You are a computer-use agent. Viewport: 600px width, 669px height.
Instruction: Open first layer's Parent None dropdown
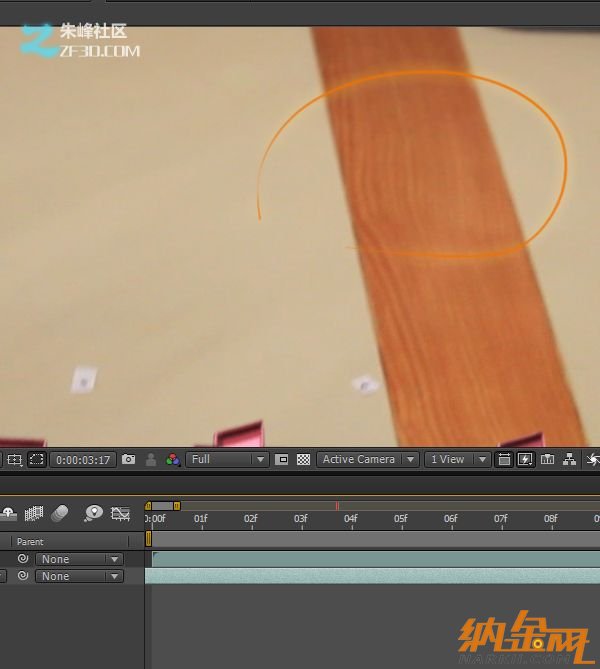tap(79, 559)
